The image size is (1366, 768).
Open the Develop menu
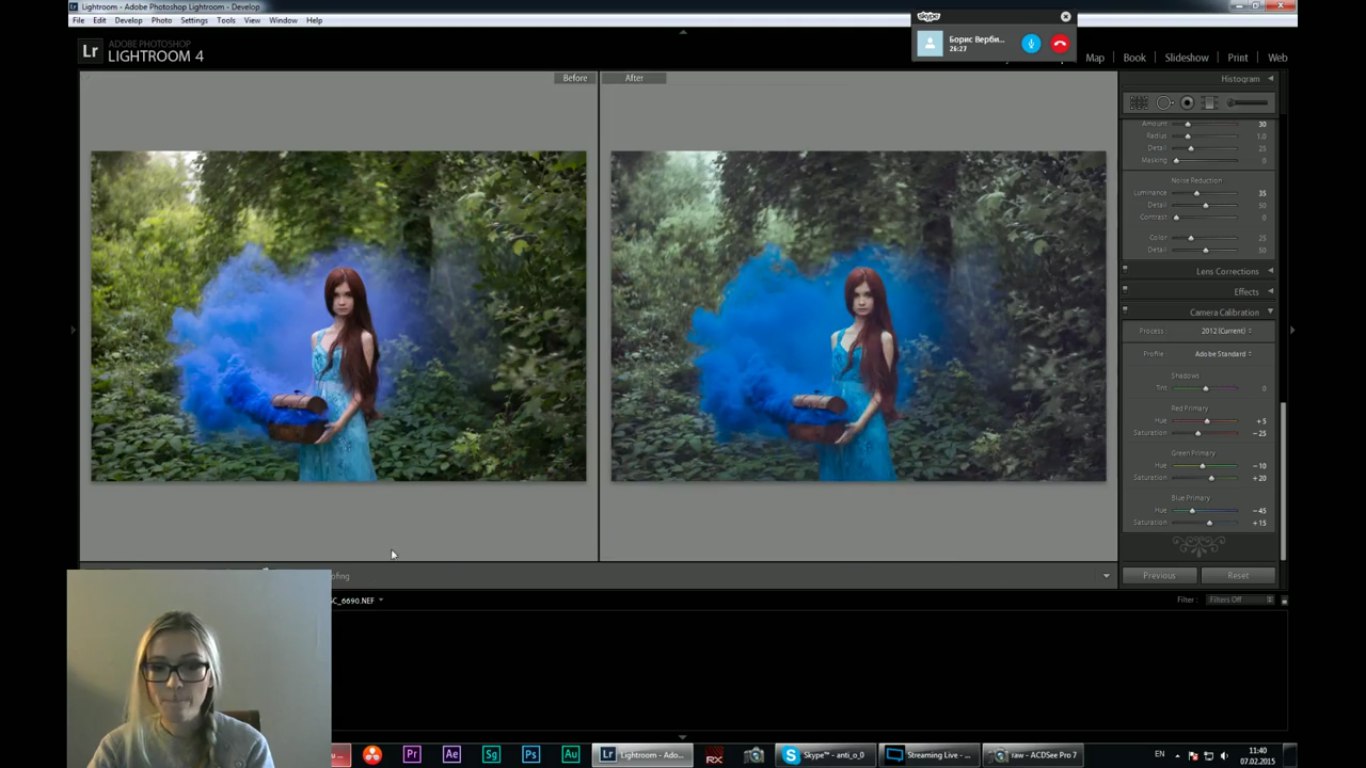128,20
